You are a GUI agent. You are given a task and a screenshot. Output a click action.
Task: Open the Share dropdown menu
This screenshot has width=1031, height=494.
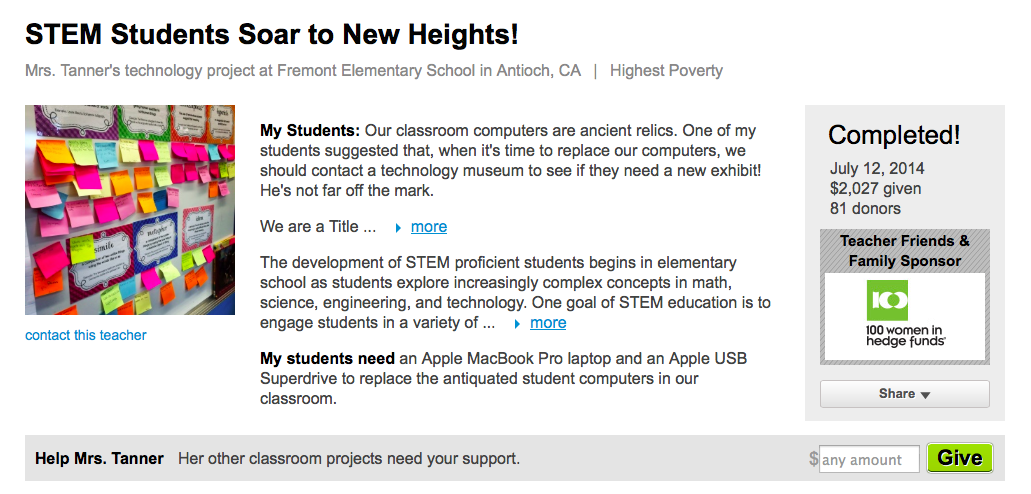coord(904,394)
